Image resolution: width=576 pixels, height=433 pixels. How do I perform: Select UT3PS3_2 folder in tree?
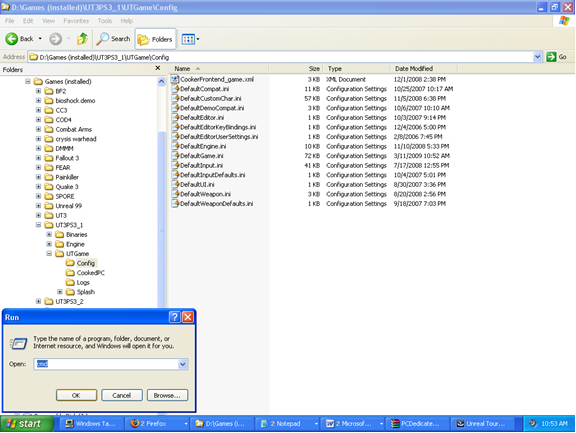pyautogui.click(x=64, y=301)
